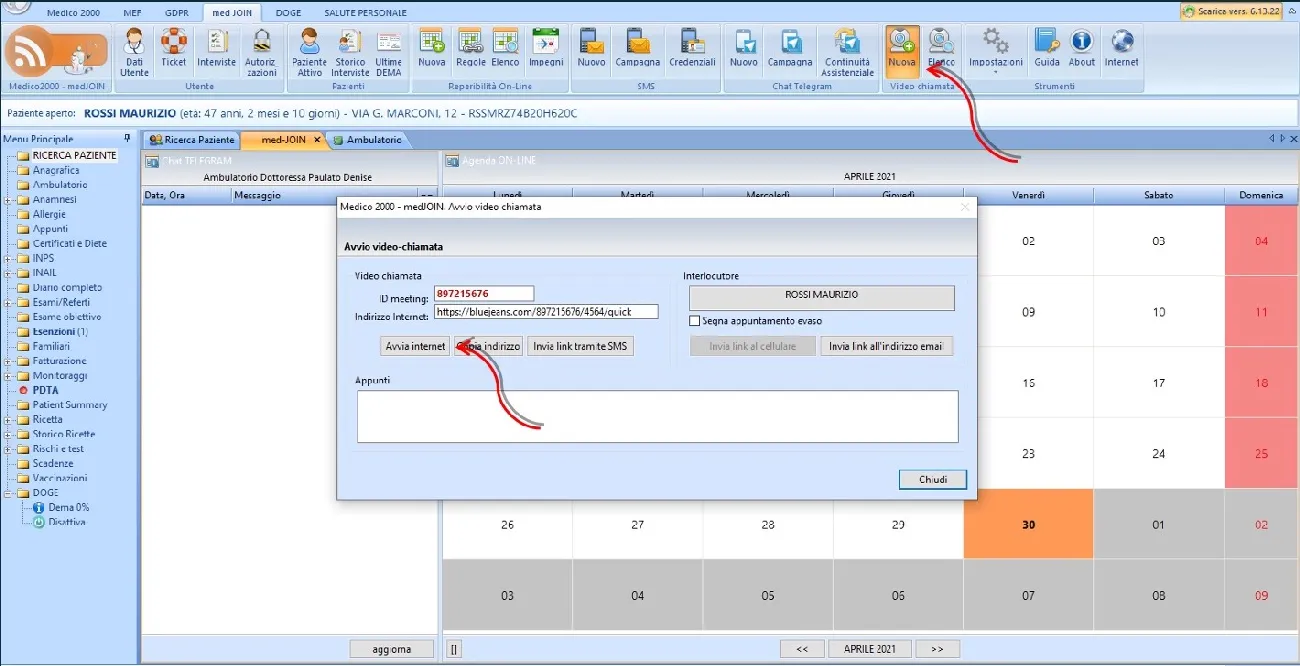Tick the Segna appuntamento evaso checkbox
Image resolution: width=1300 pixels, height=666 pixels.
click(695, 321)
